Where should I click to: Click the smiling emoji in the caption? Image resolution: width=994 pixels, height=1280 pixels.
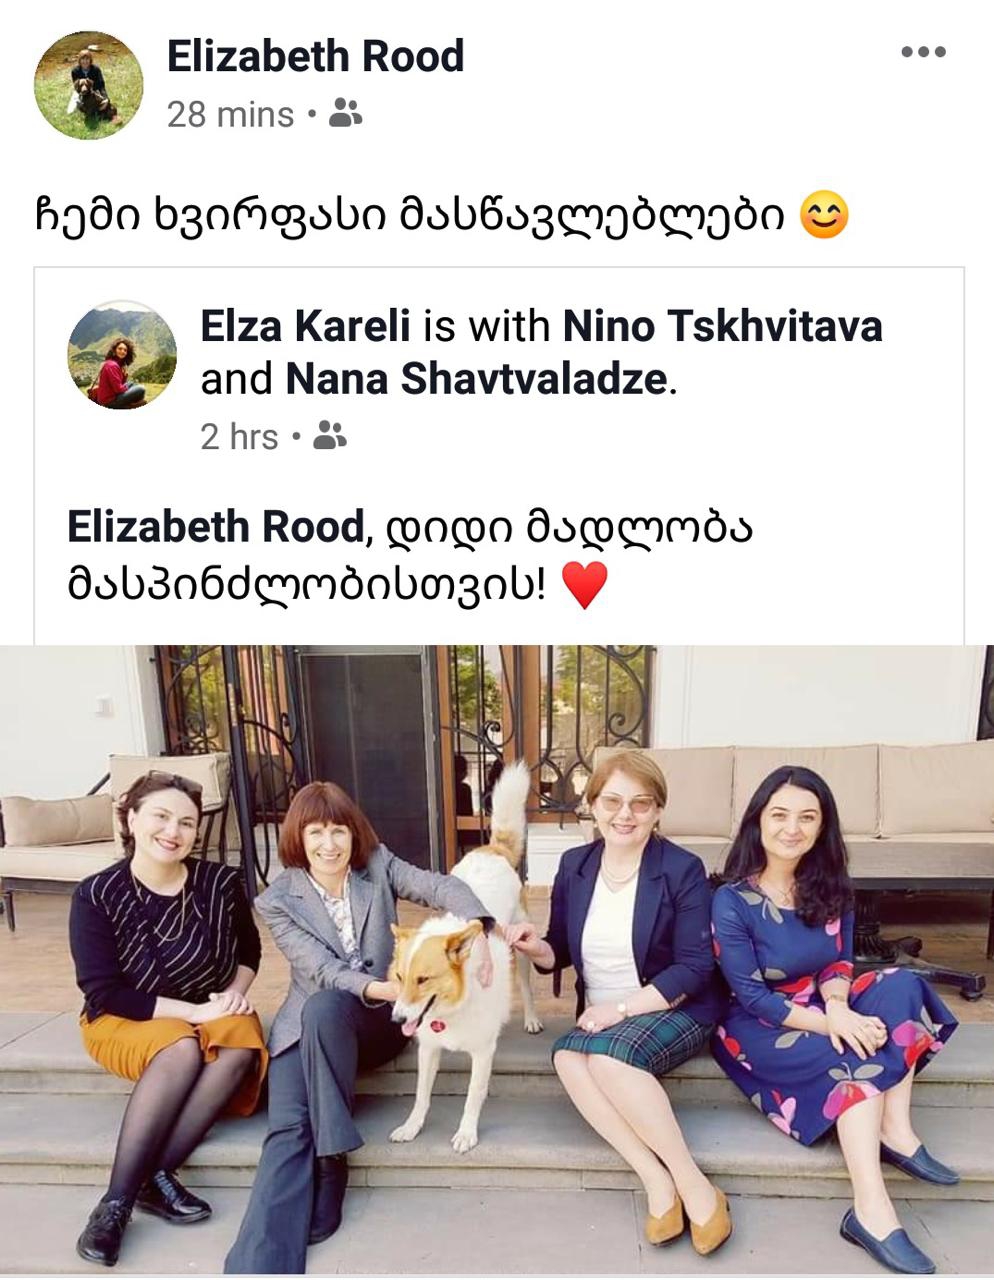825,216
